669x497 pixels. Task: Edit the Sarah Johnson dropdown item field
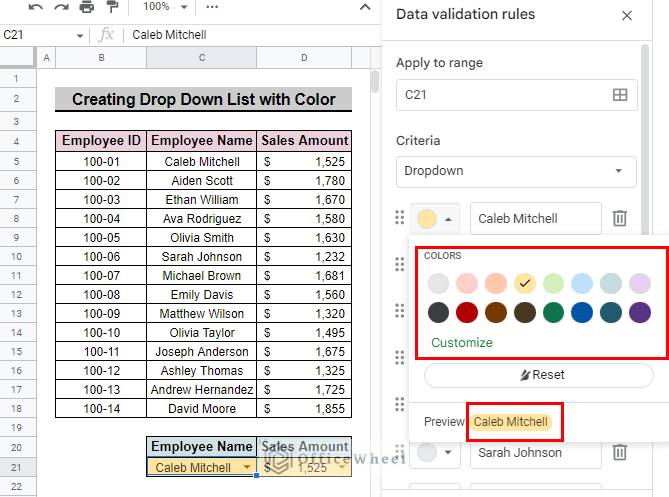[x=536, y=453]
